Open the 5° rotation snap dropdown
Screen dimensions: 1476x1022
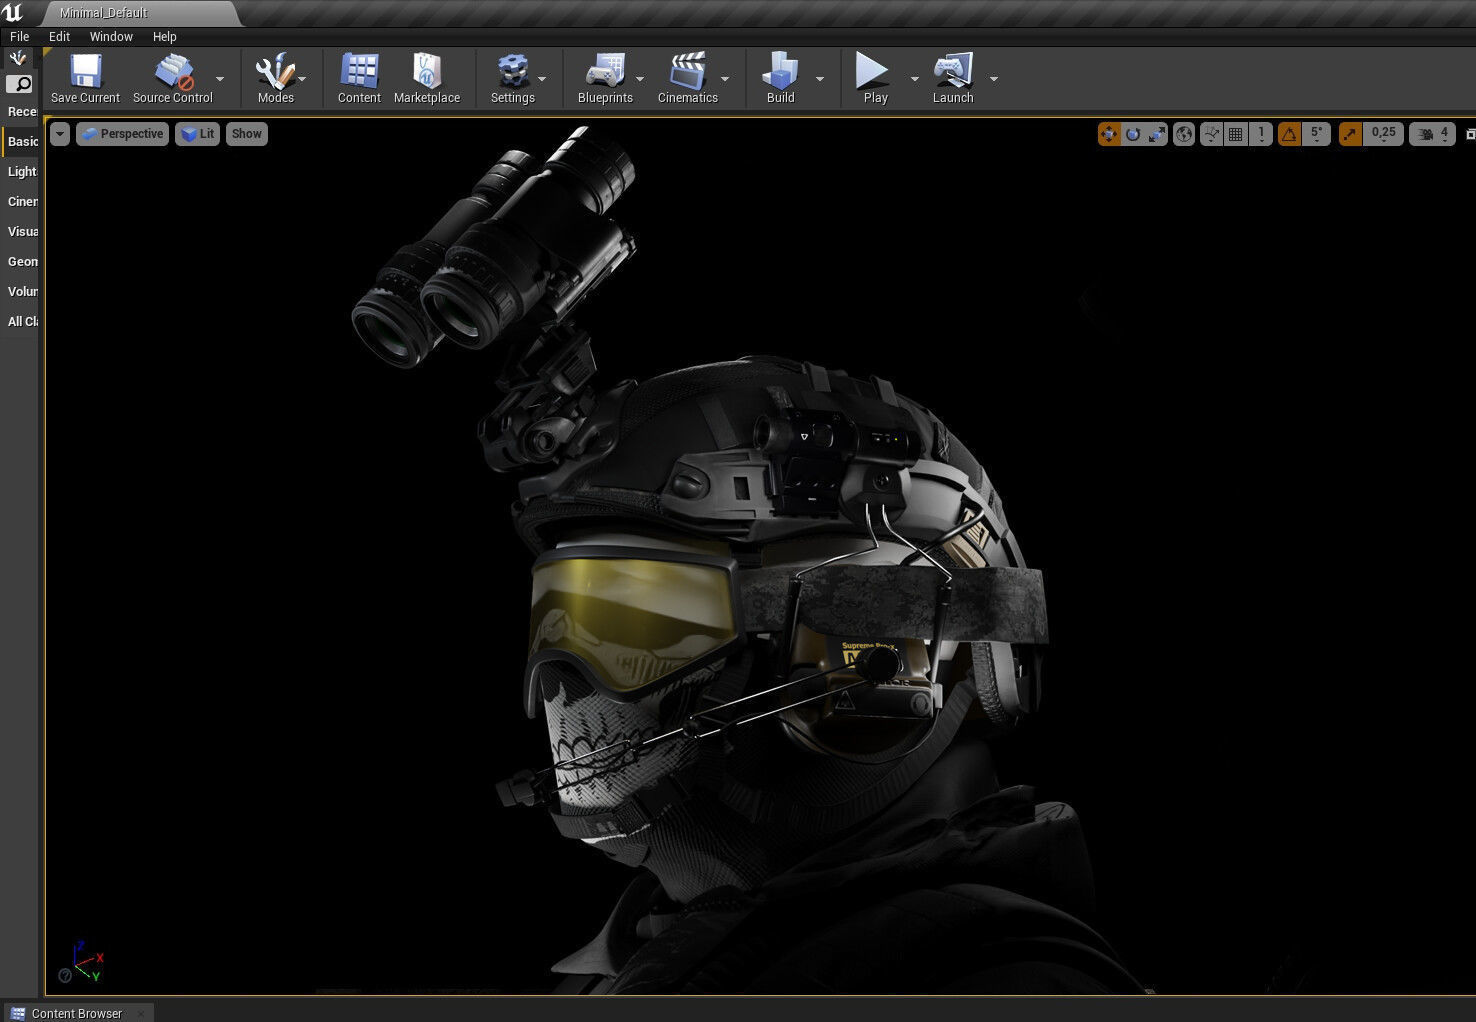[x=1317, y=134]
